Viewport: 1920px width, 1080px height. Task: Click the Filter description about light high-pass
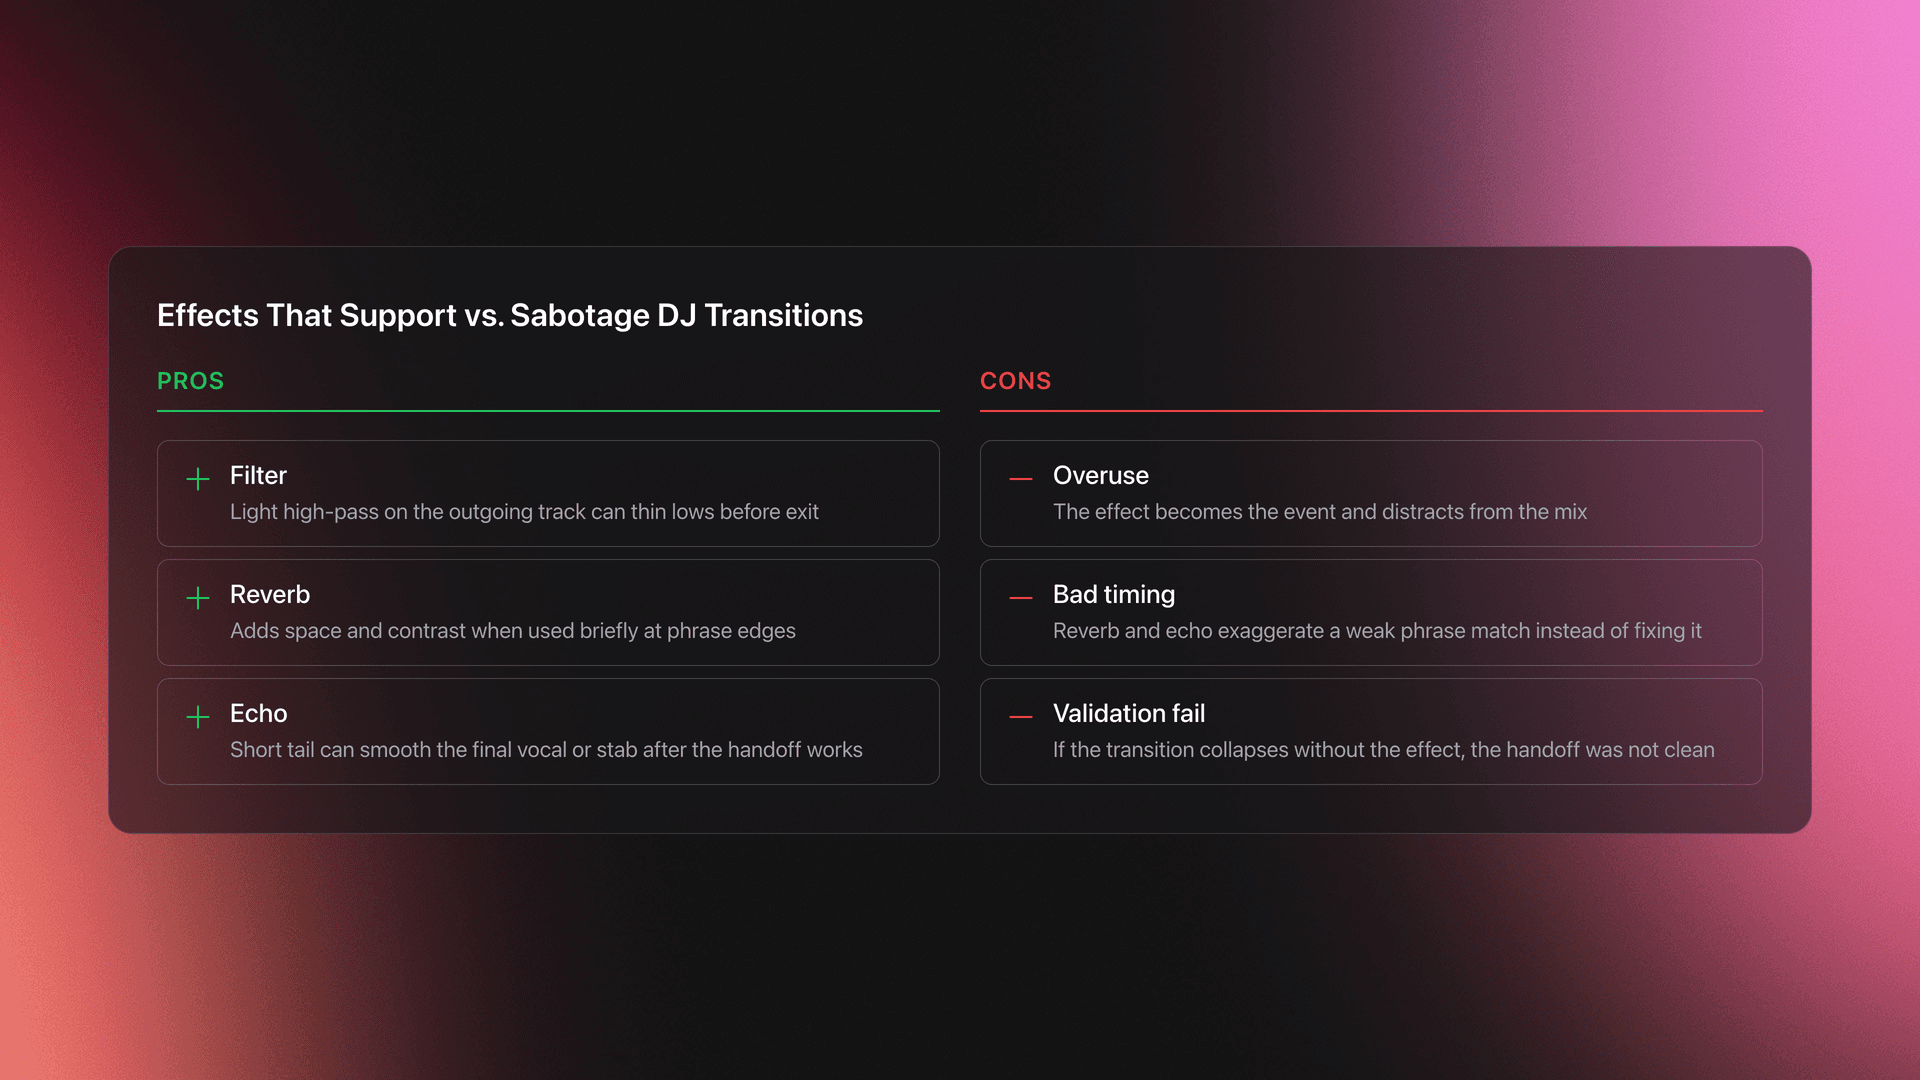tap(524, 512)
